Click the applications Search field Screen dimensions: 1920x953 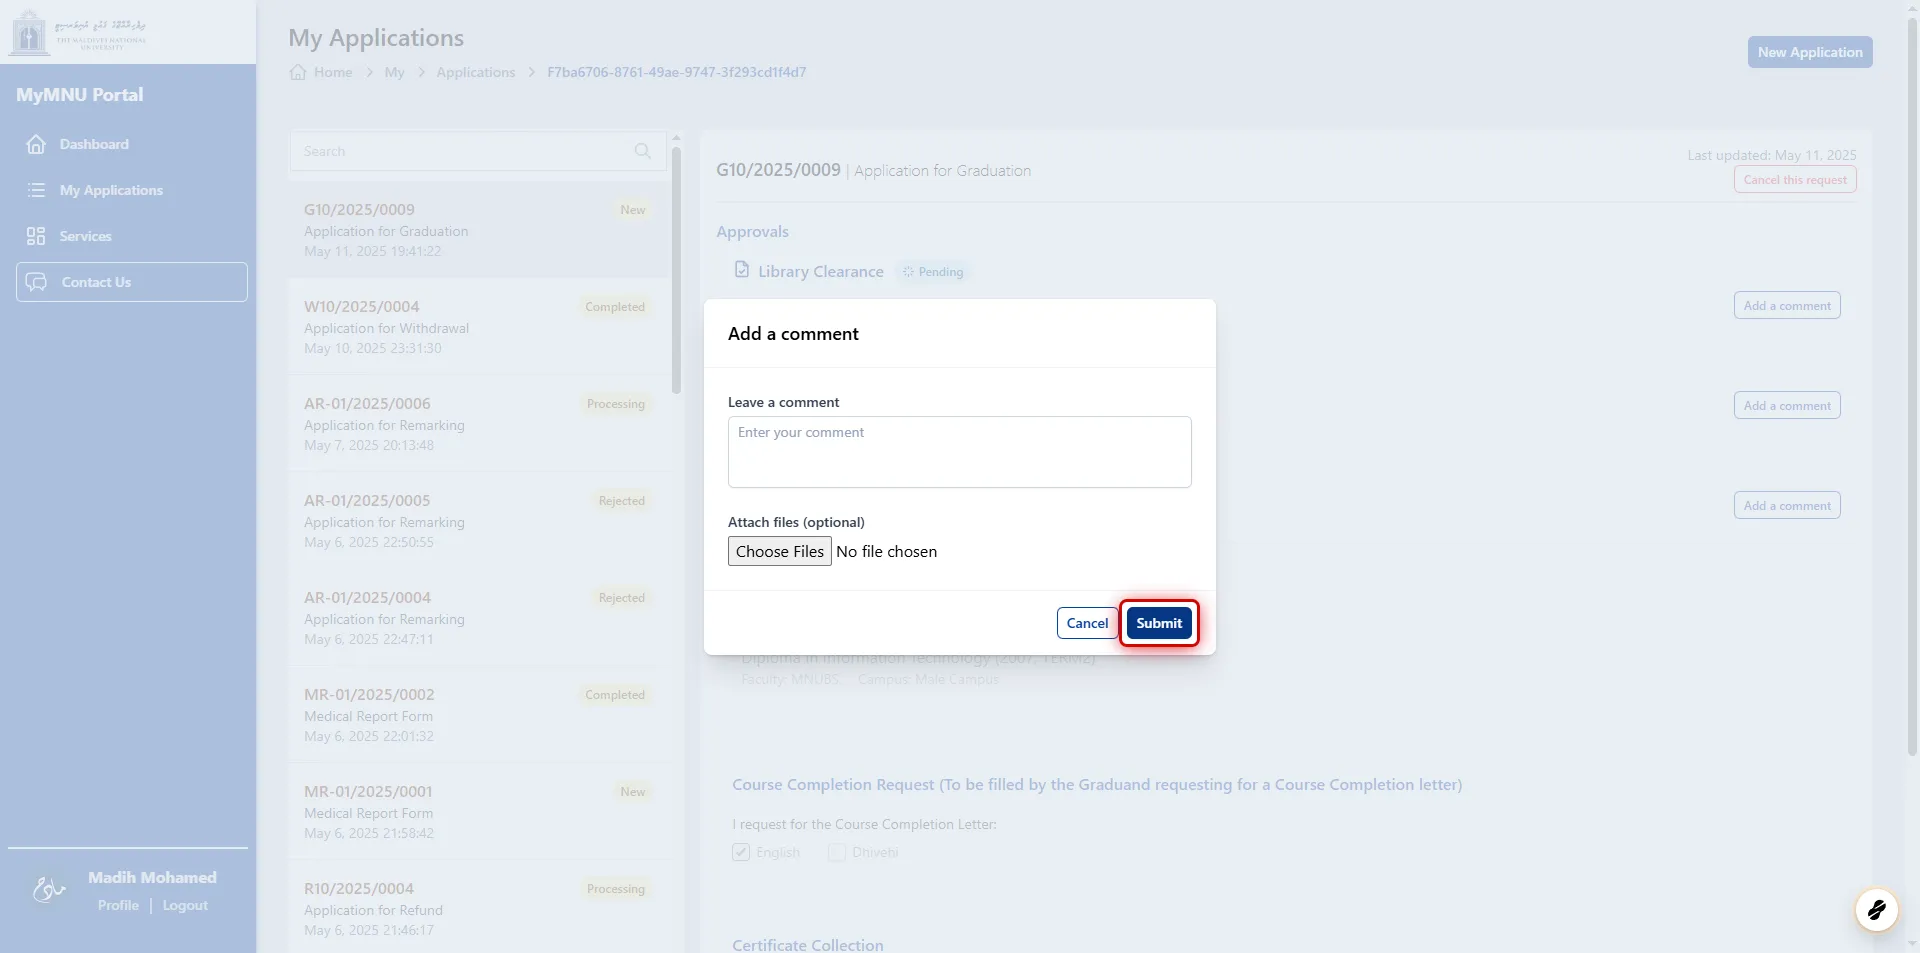(478, 151)
